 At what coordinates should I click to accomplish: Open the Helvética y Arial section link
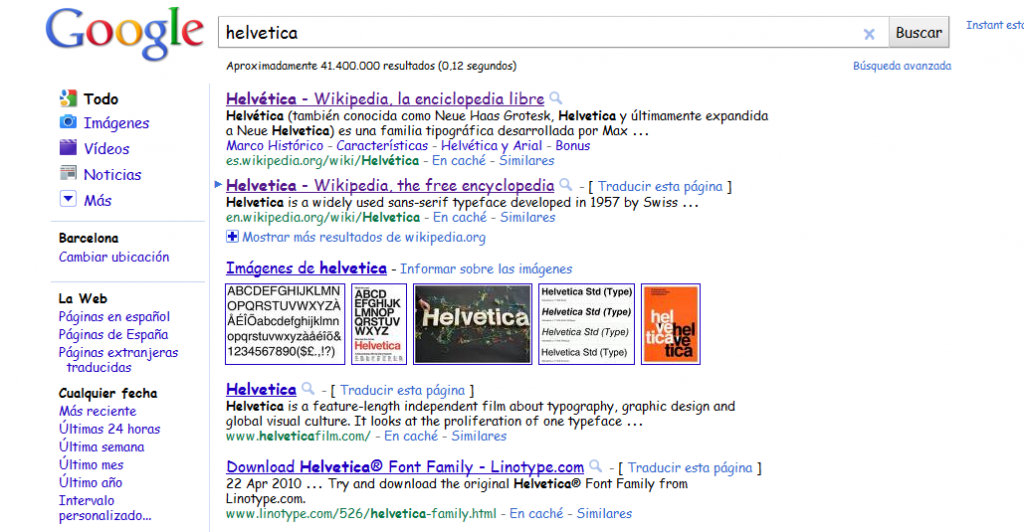click(491, 146)
